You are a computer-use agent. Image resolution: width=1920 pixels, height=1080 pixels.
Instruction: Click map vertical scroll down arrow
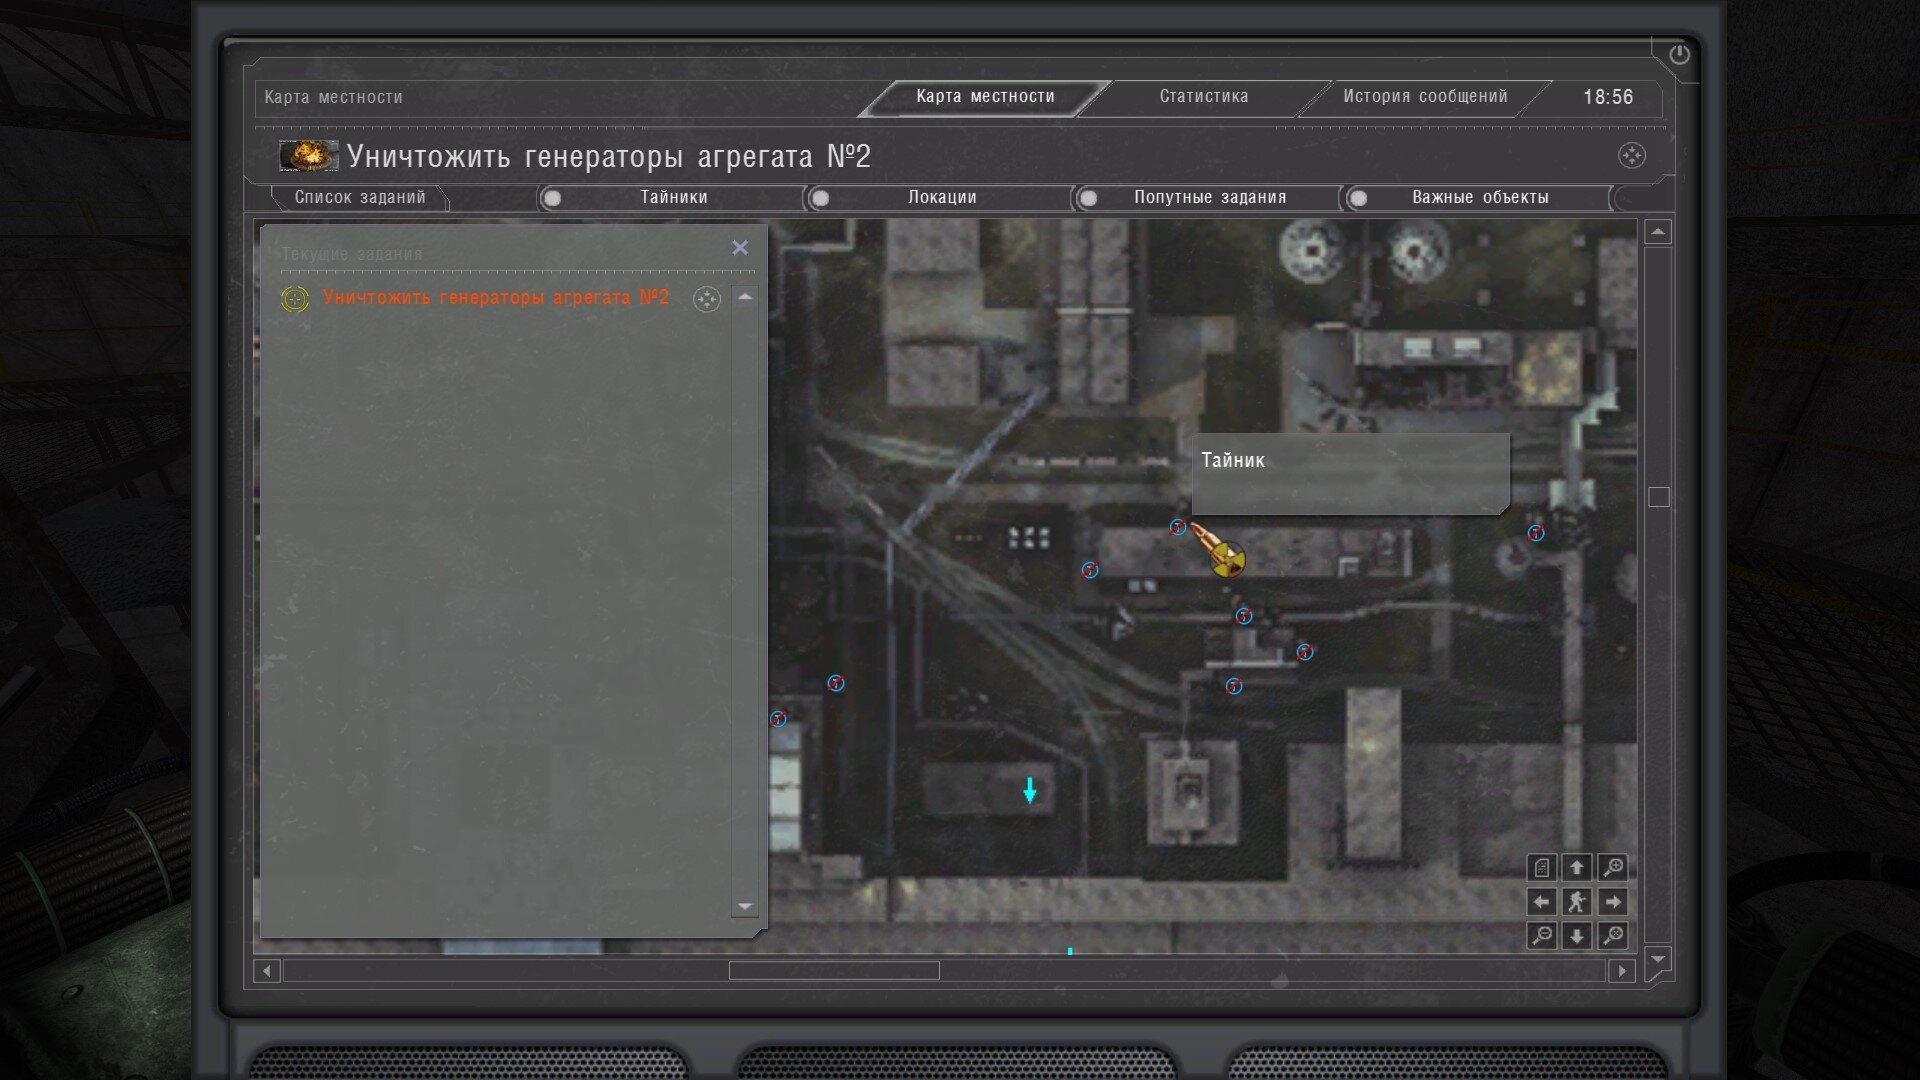point(1658,959)
